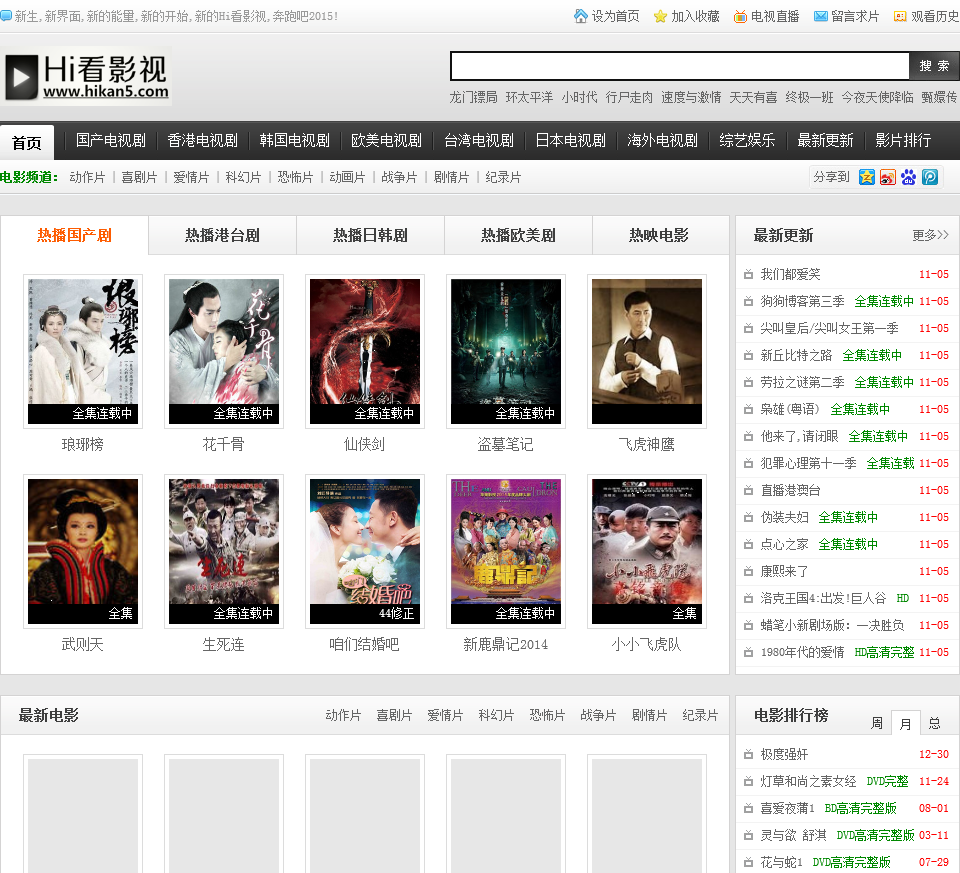Switch to the 热播欧美剧 tab

click(519, 235)
